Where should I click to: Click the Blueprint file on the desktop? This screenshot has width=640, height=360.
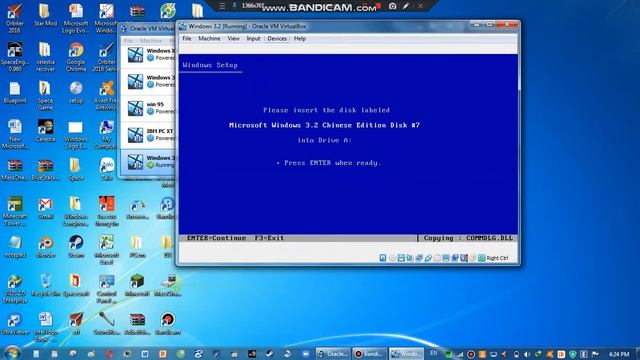pos(15,92)
